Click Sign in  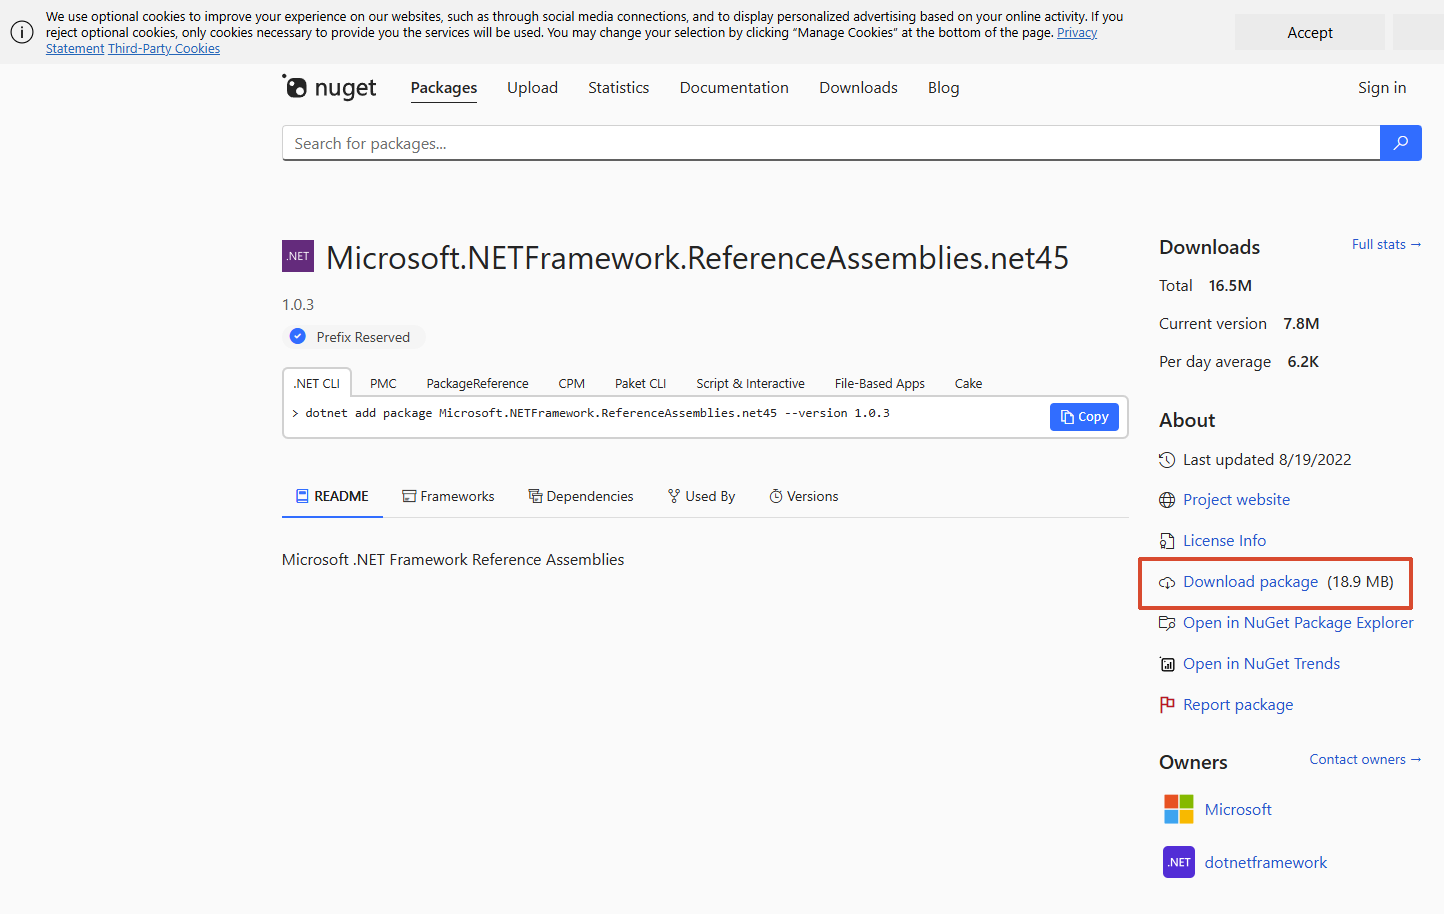click(1382, 88)
